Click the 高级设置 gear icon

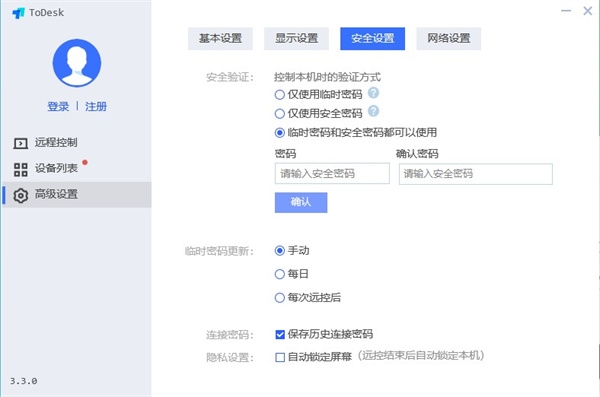click(21, 195)
